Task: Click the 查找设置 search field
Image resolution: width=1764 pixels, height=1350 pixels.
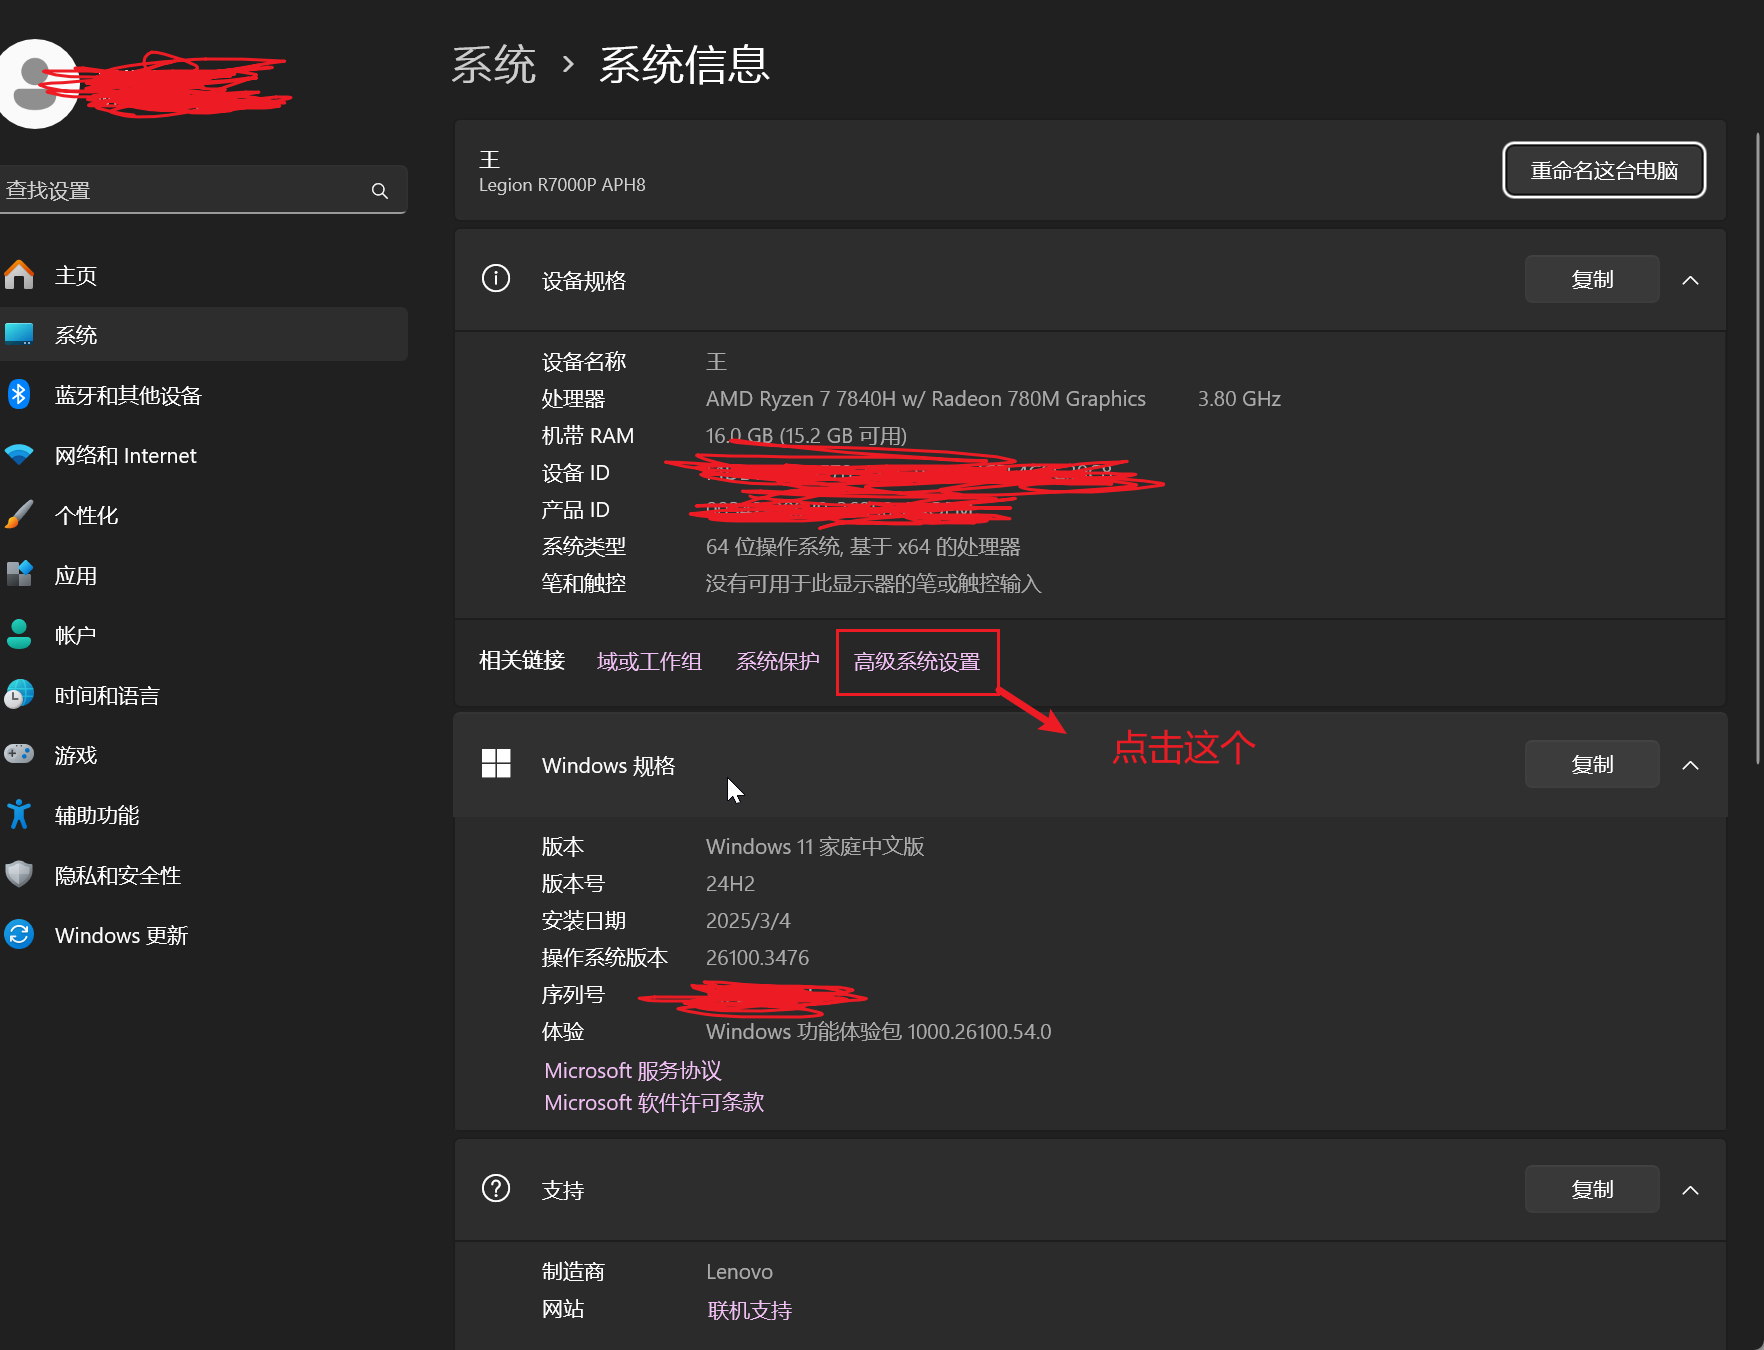Action: pyautogui.click(x=204, y=190)
